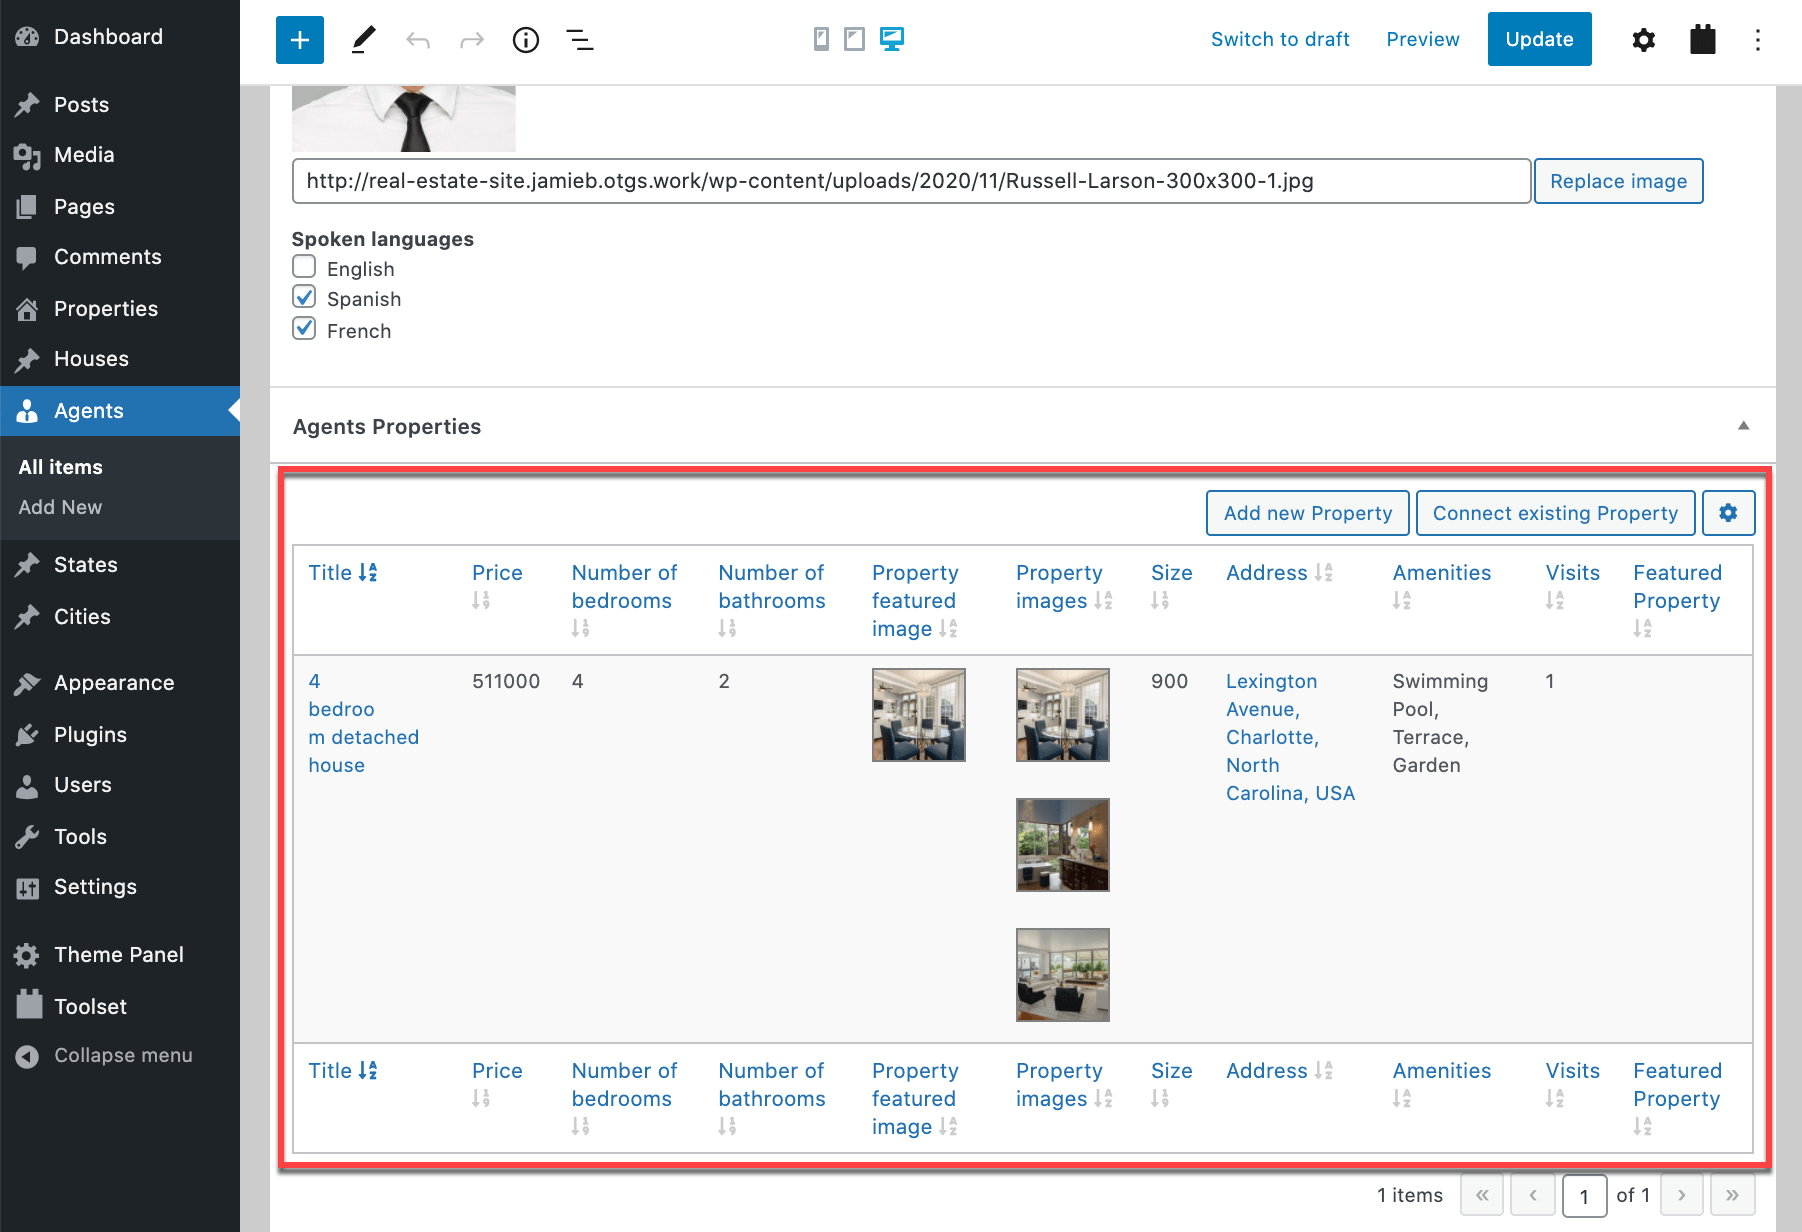
Task: Click the Preview link
Action: coord(1422,39)
